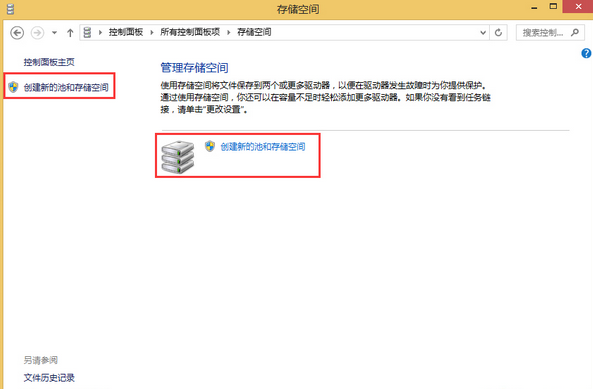The width and height of the screenshot is (593, 389).
Task: Click shield icon beside sidebar 创建新的池和存储空间
Action: (x=13, y=87)
